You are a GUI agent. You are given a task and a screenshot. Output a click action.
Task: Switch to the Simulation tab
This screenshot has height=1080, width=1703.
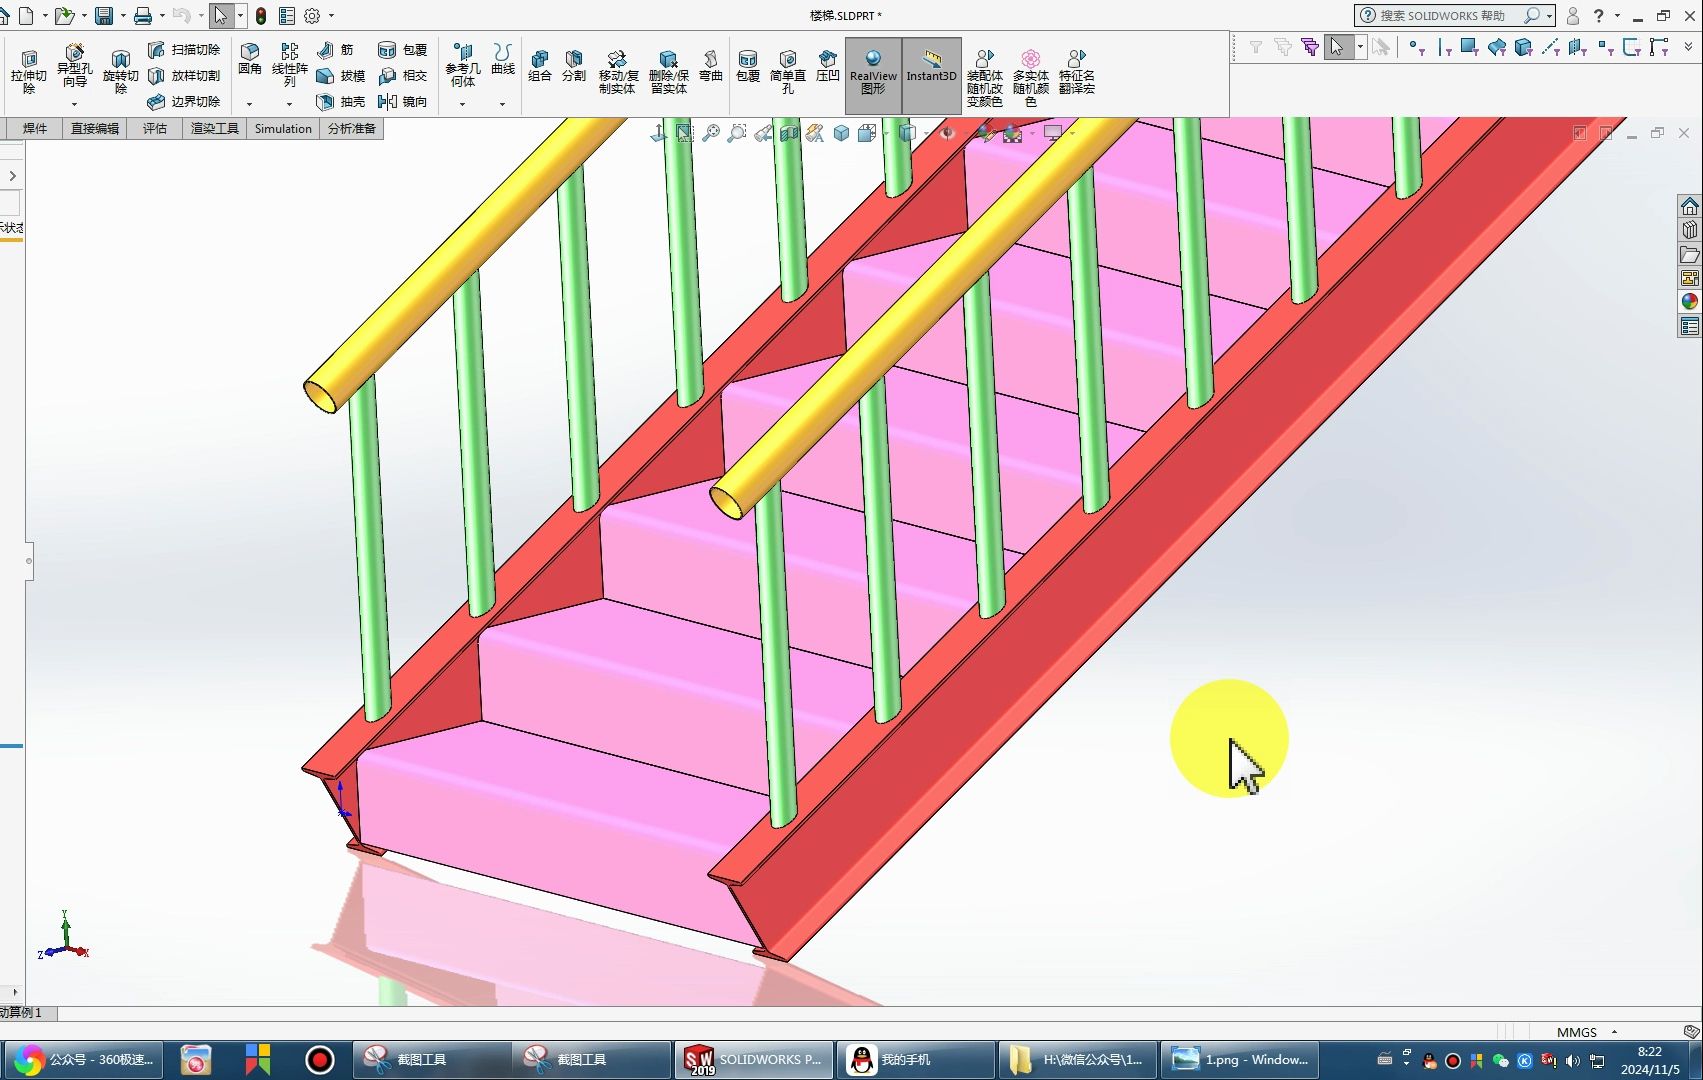coord(283,128)
